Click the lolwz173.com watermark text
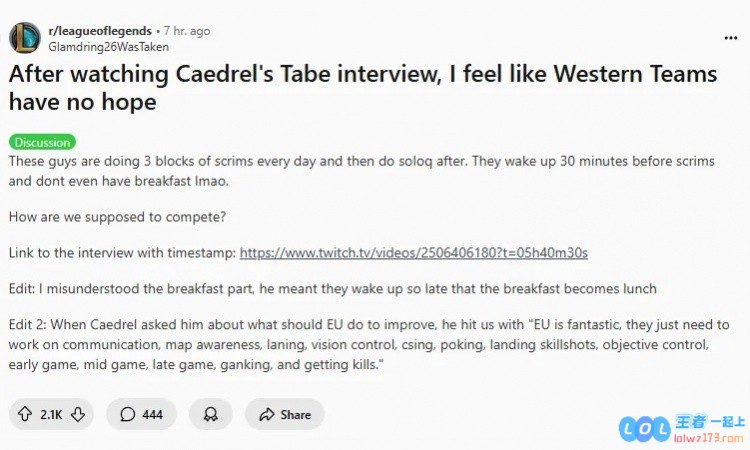This screenshot has width=750, height=450. point(709,438)
